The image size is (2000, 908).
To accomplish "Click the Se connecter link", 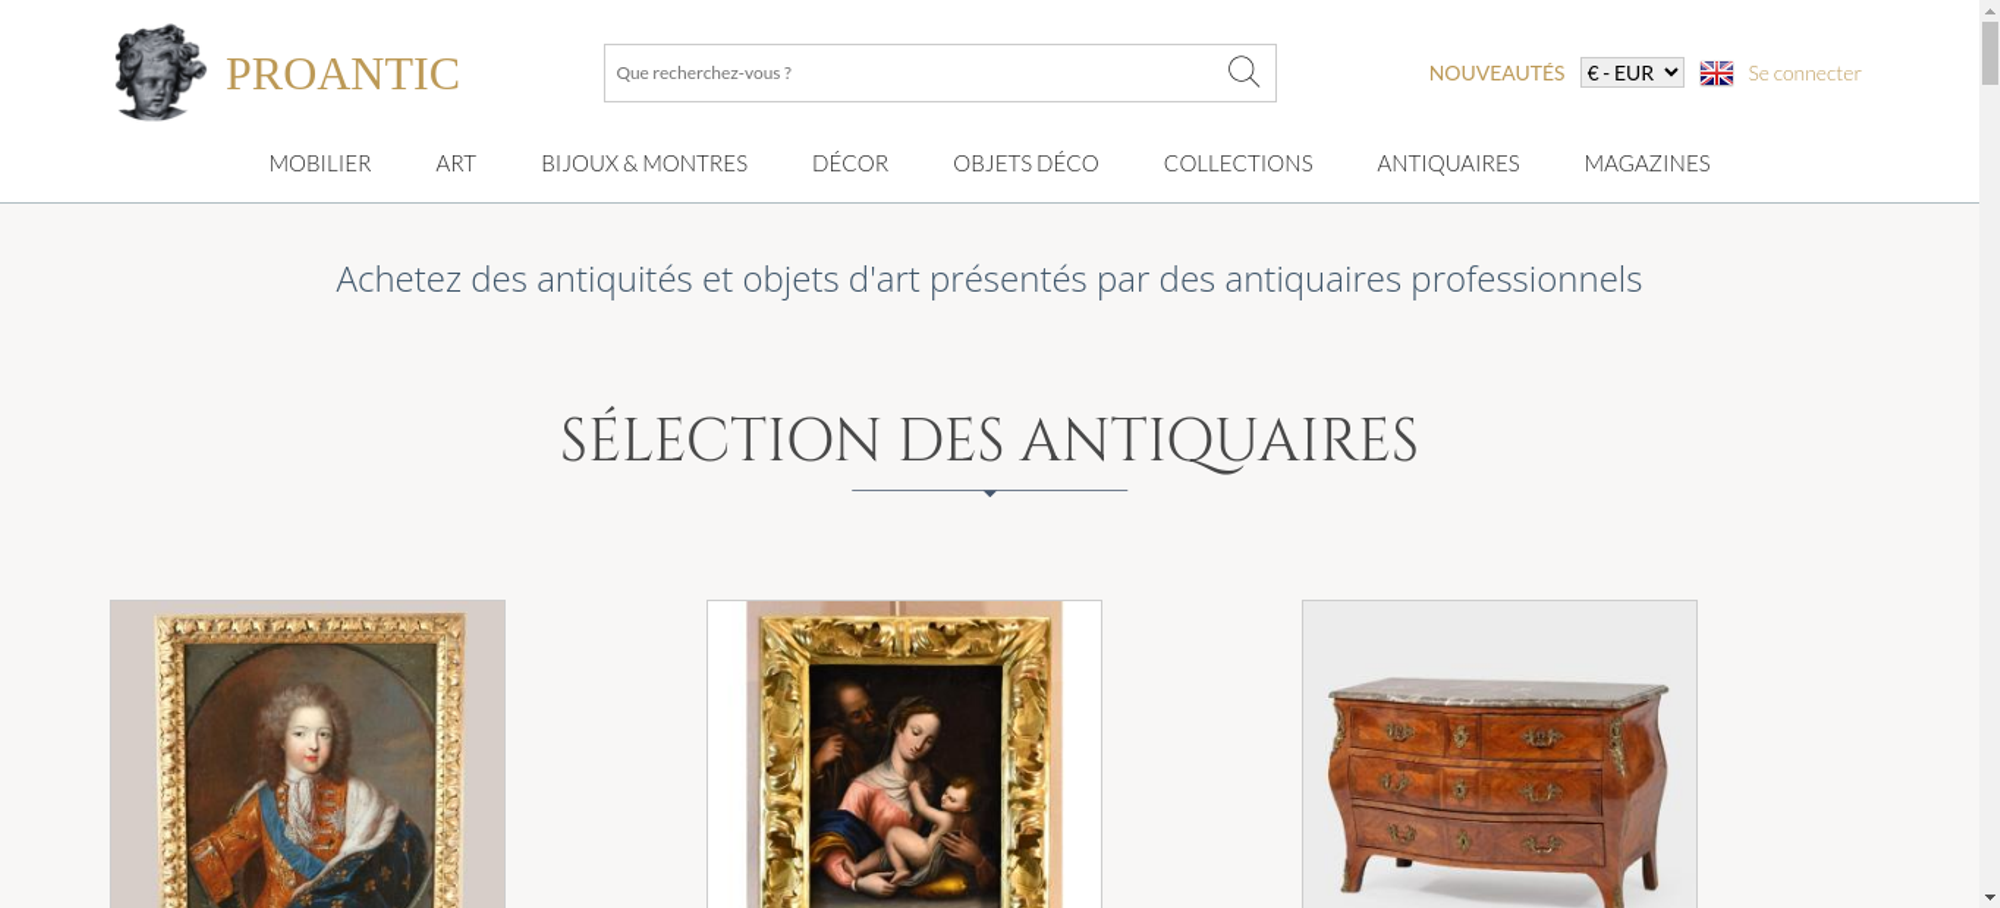I will (x=1804, y=73).
